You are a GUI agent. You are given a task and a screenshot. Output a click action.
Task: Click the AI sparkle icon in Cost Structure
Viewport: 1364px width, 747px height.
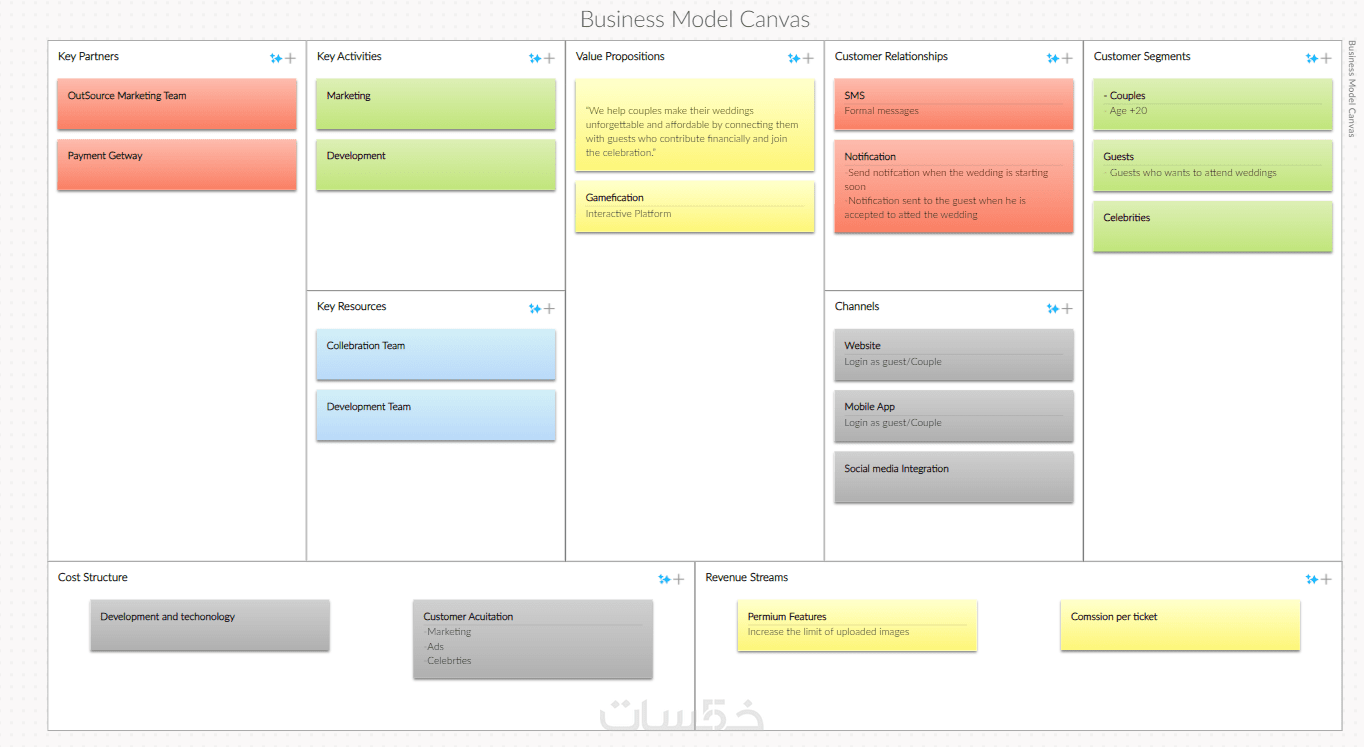coord(664,579)
